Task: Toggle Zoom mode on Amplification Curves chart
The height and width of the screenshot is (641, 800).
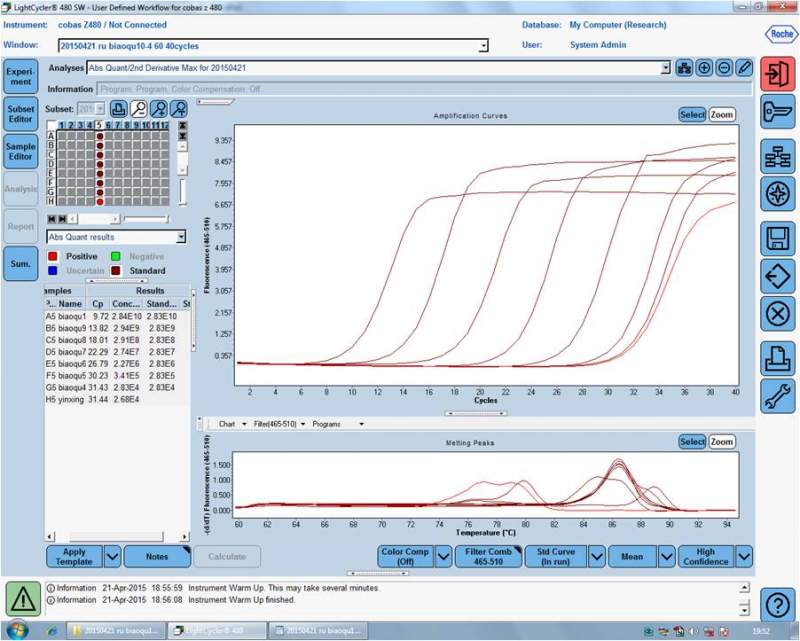Action: coord(721,115)
